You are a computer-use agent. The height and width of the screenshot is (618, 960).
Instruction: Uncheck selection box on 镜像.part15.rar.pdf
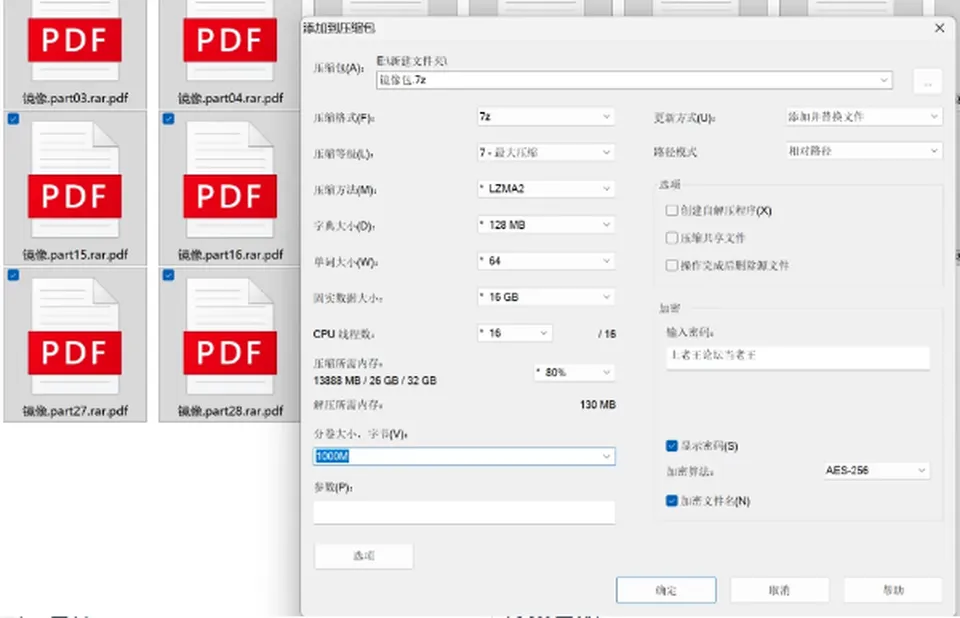(x=13, y=119)
